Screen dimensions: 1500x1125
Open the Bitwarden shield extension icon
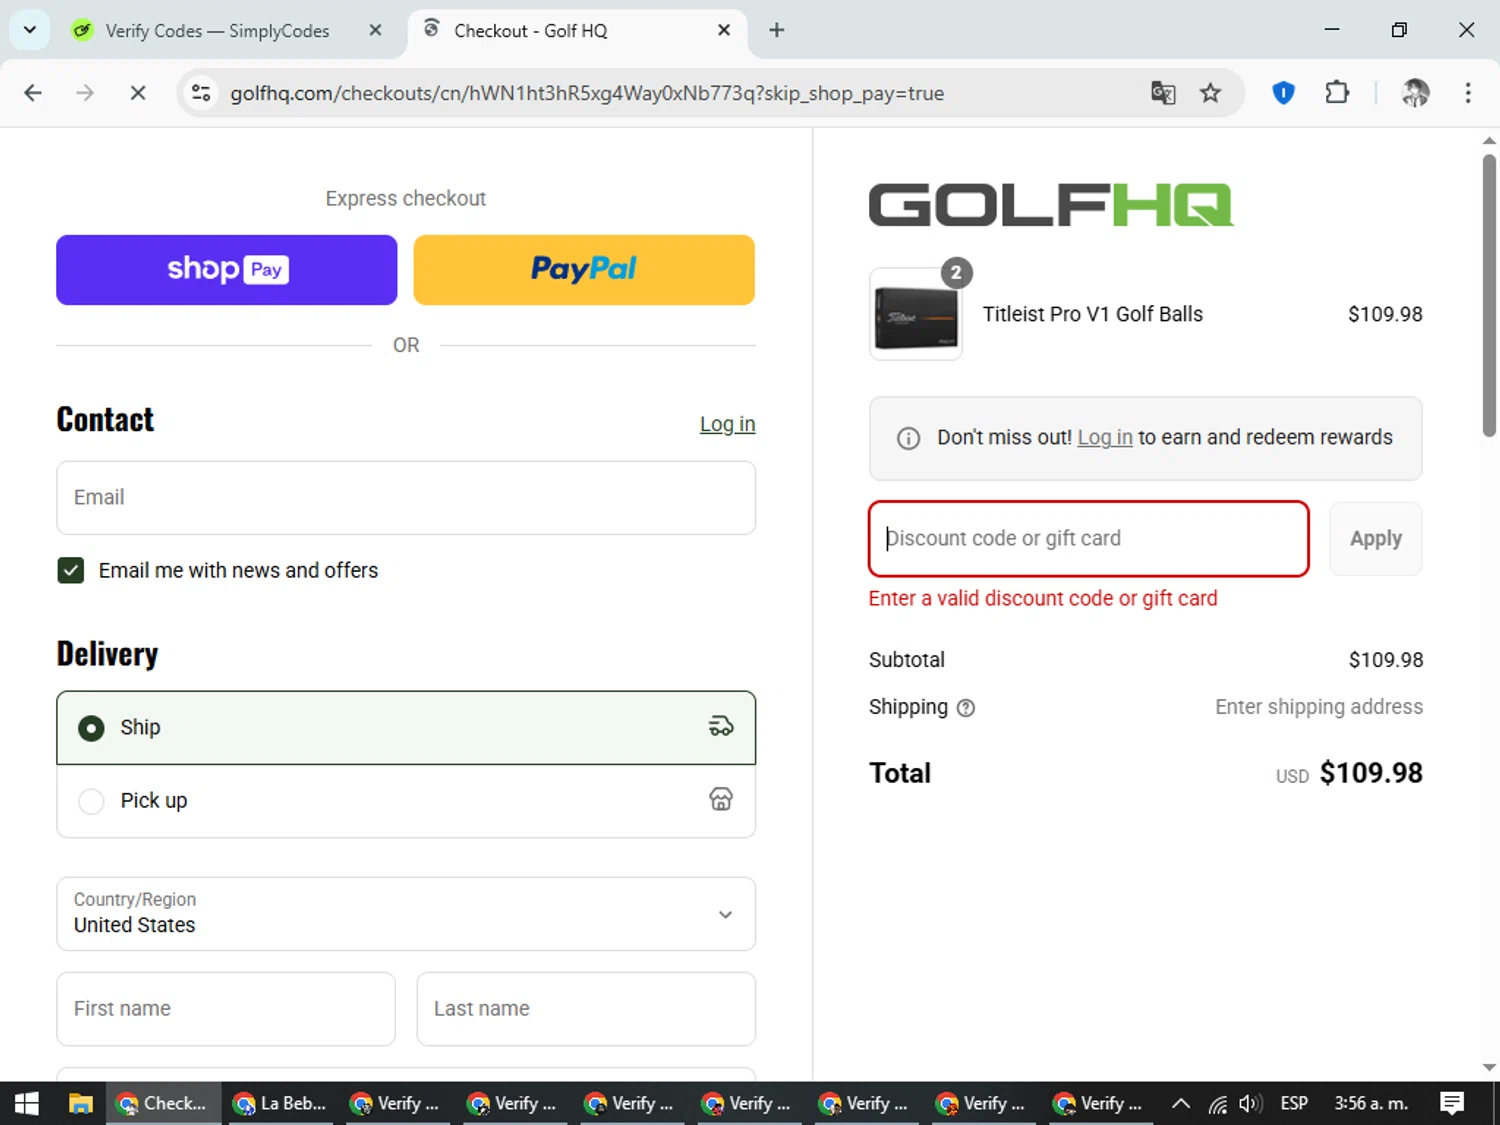[x=1283, y=93]
